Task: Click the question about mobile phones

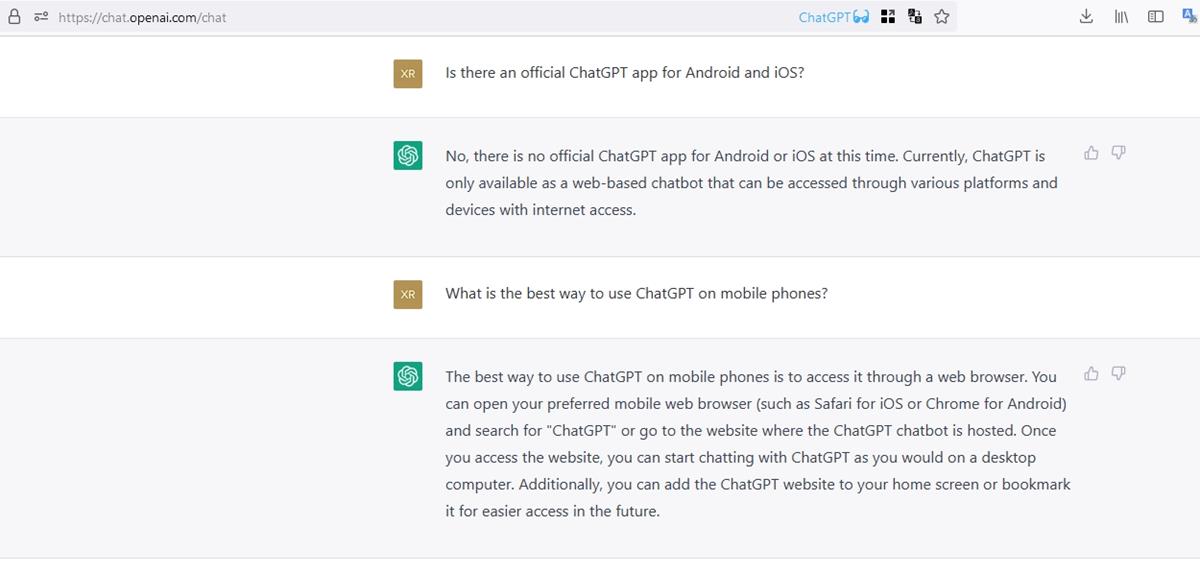Action: click(x=636, y=294)
